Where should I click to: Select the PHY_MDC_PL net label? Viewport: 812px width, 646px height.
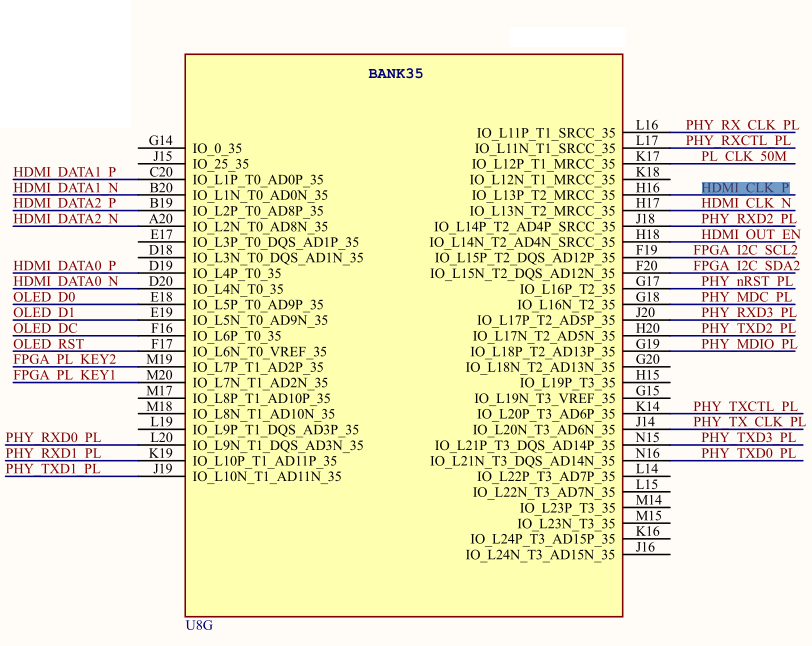[x=747, y=297]
